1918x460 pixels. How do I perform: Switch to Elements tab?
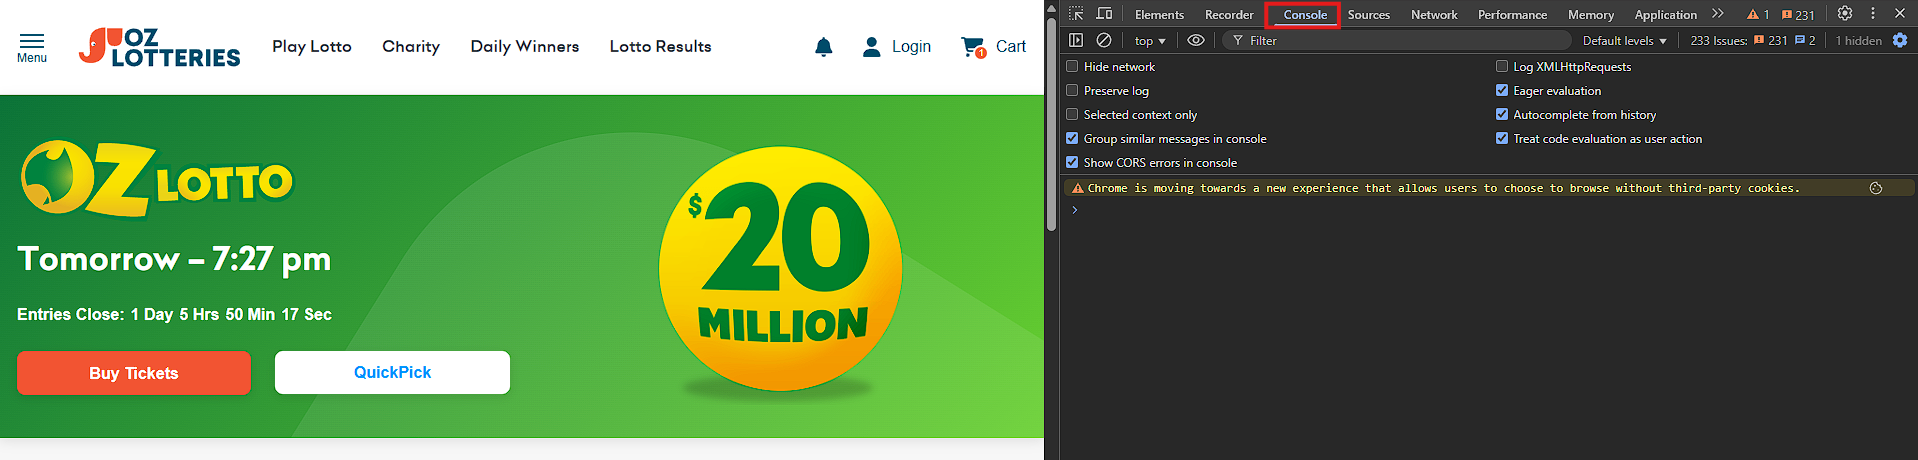point(1159,14)
